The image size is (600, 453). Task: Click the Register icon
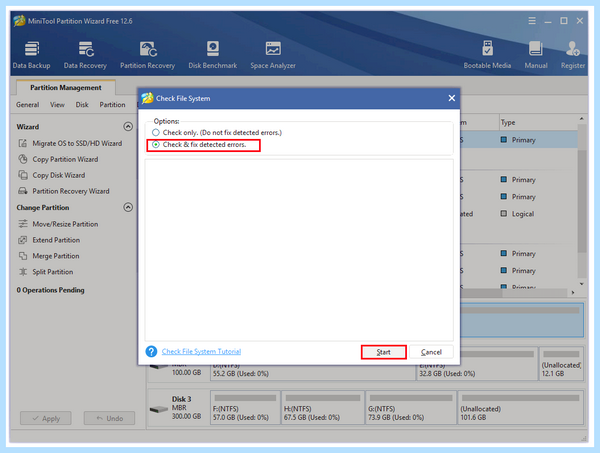coord(573,49)
